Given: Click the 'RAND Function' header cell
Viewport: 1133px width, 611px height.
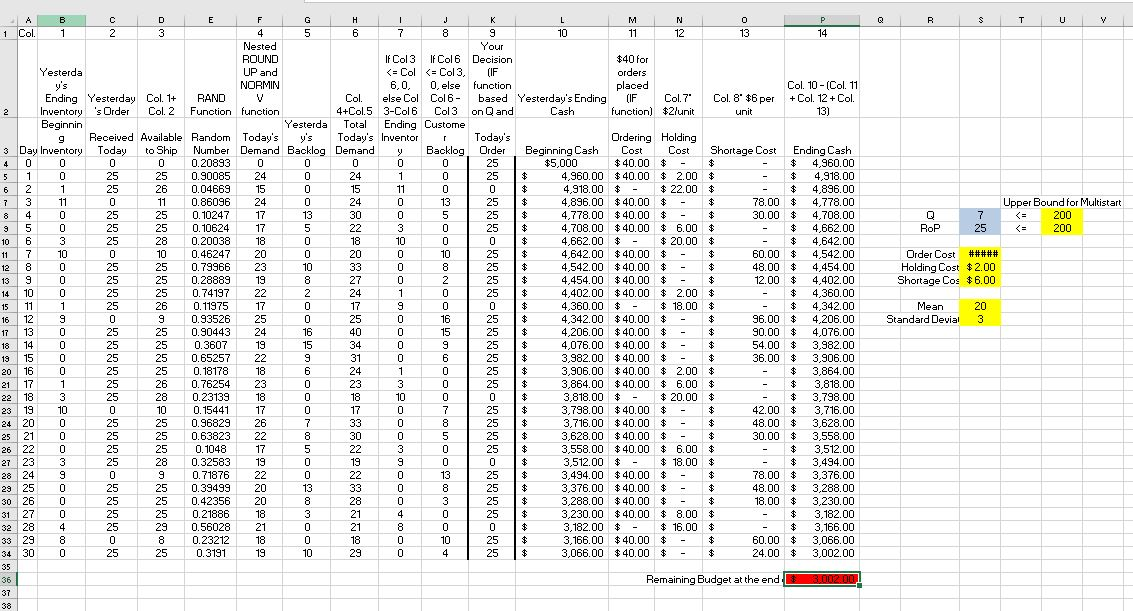Looking at the screenshot, I should [x=210, y=79].
